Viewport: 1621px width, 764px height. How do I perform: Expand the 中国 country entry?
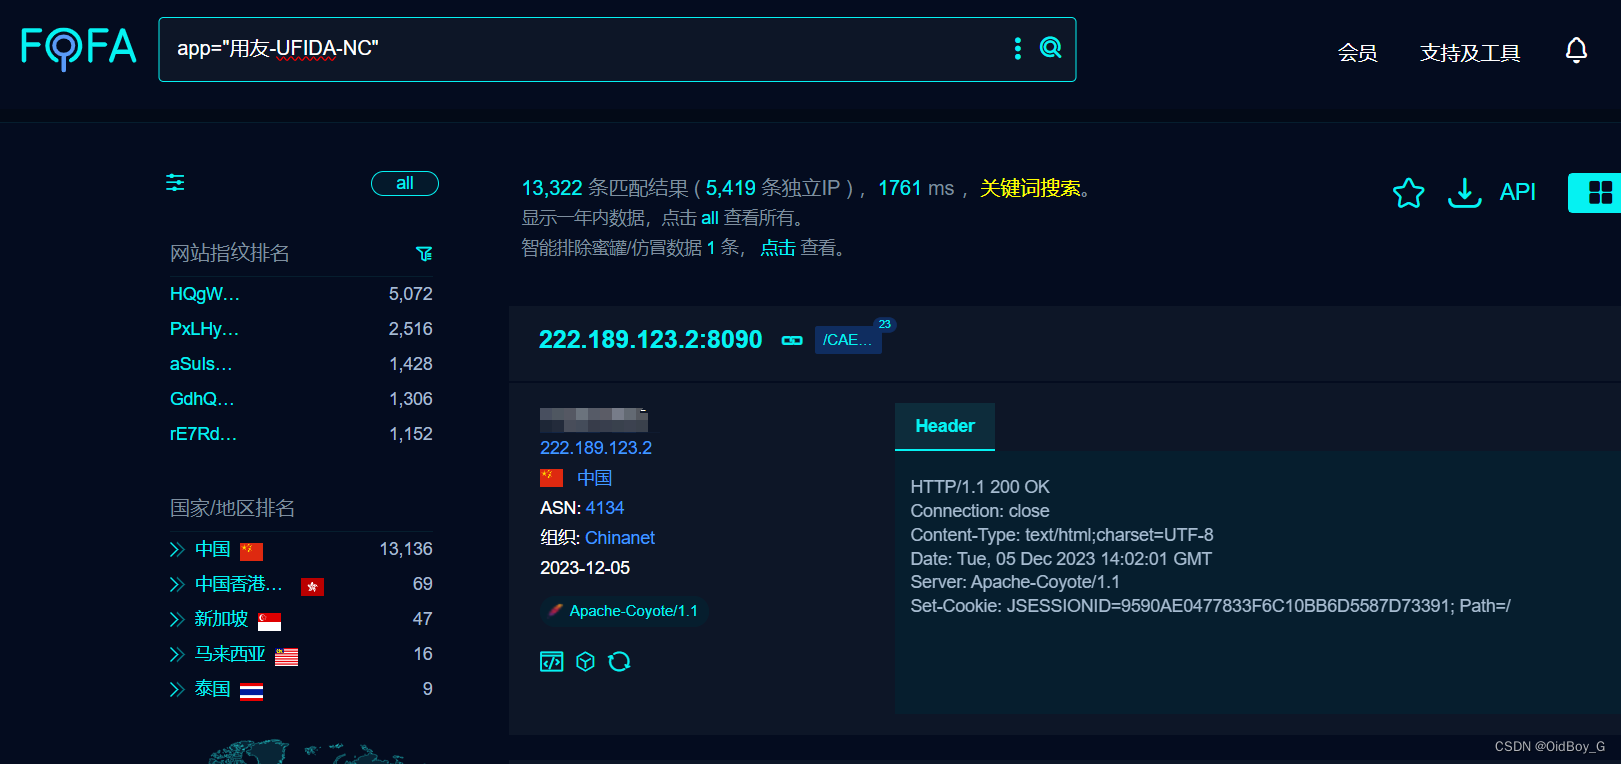click(177, 549)
